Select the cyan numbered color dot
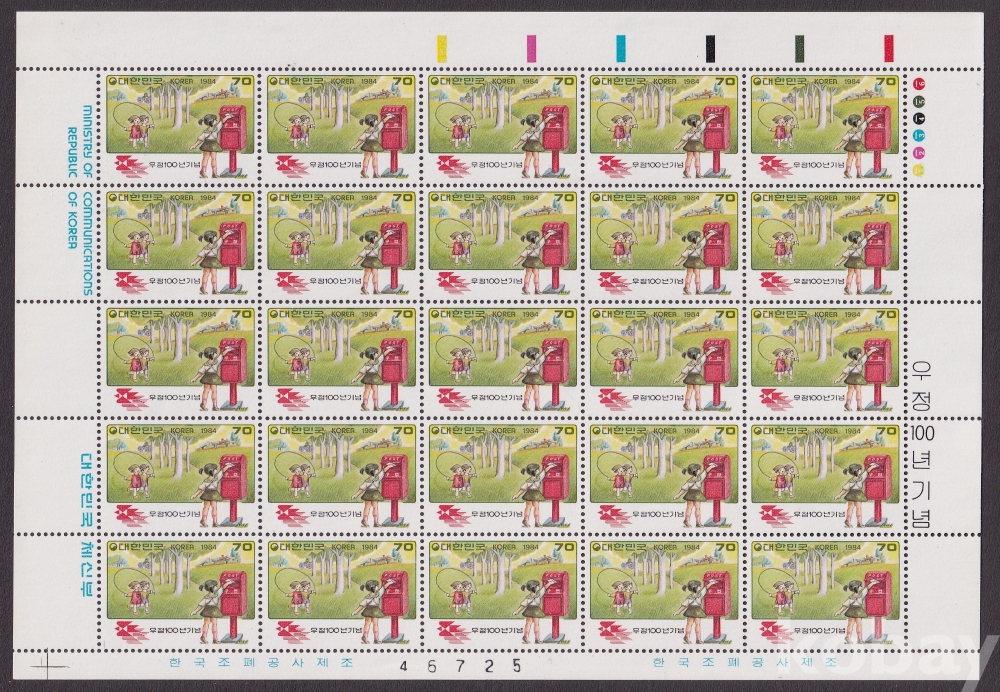This screenshot has width=1000, height=692. [920, 135]
